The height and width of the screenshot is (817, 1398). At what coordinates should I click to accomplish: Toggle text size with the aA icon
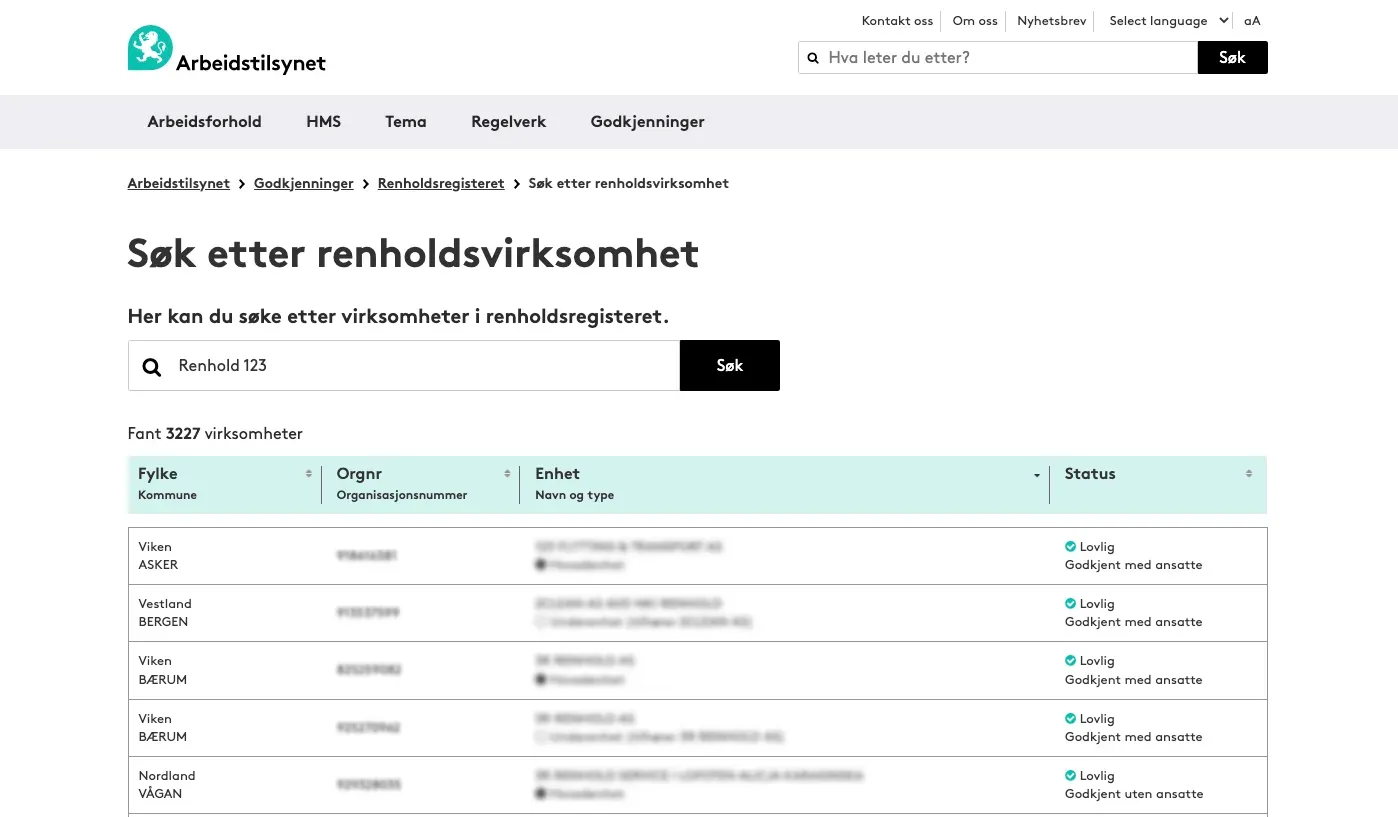point(1252,21)
